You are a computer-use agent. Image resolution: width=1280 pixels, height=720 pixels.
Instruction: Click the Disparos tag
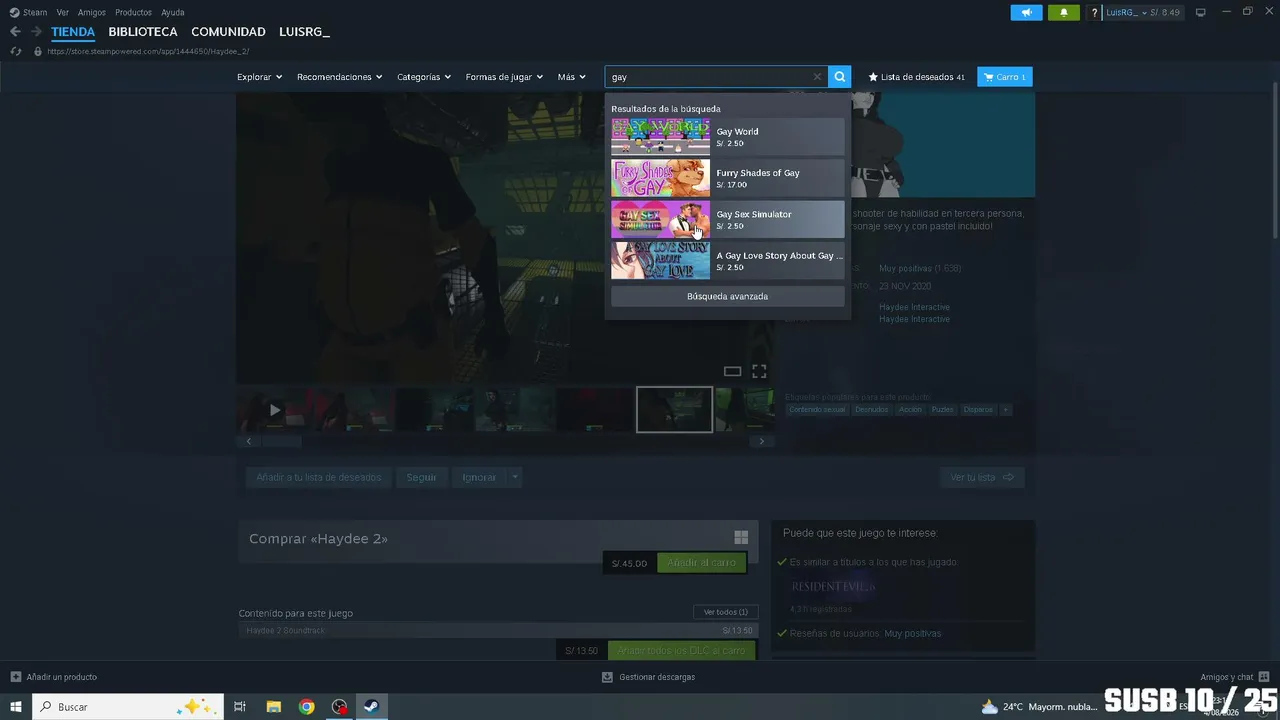(x=978, y=410)
